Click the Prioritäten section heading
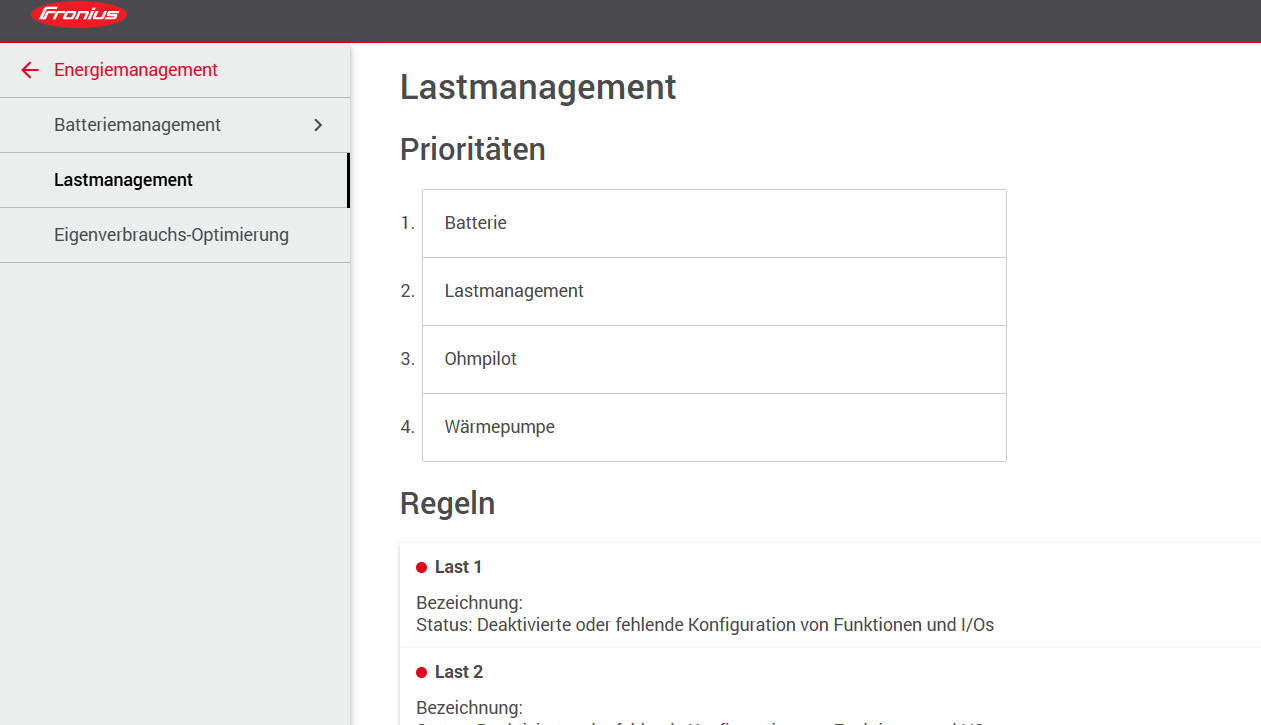 (x=473, y=149)
